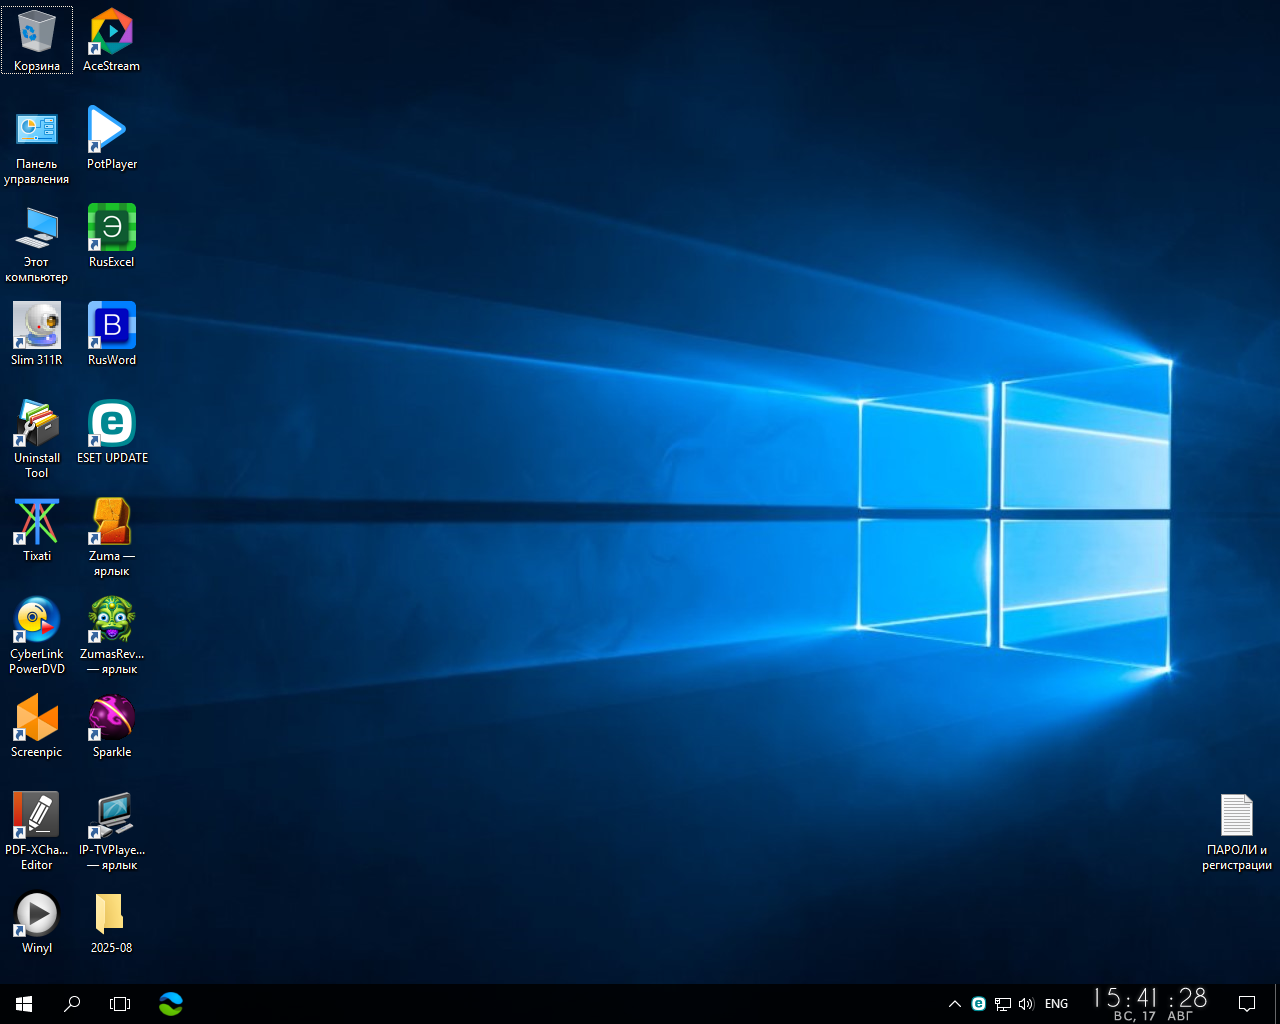Select the ZumasRev... — ярлык shortcut

112,636
